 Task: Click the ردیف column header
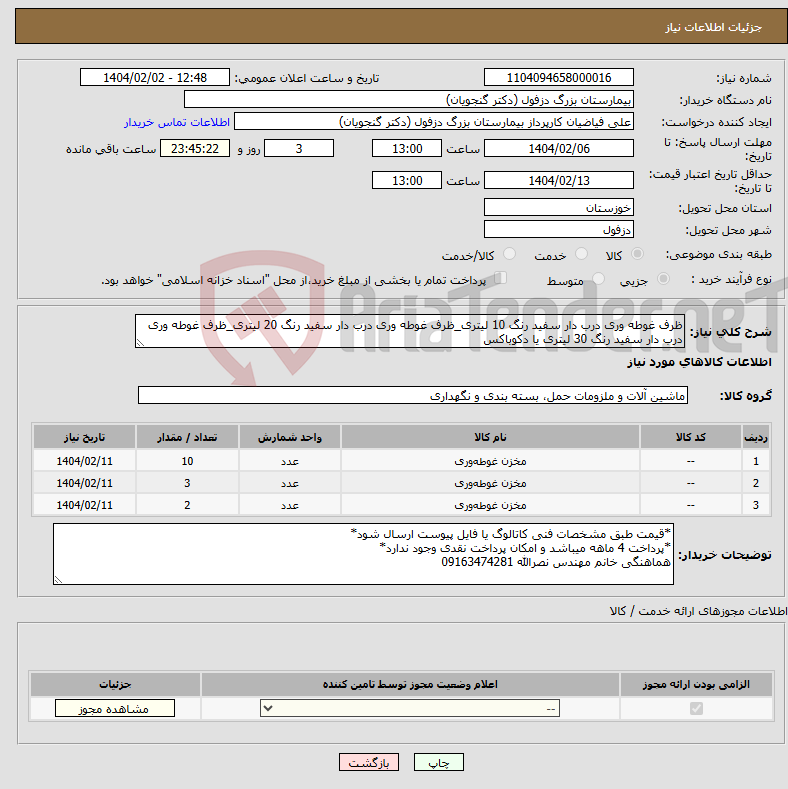(756, 437)
